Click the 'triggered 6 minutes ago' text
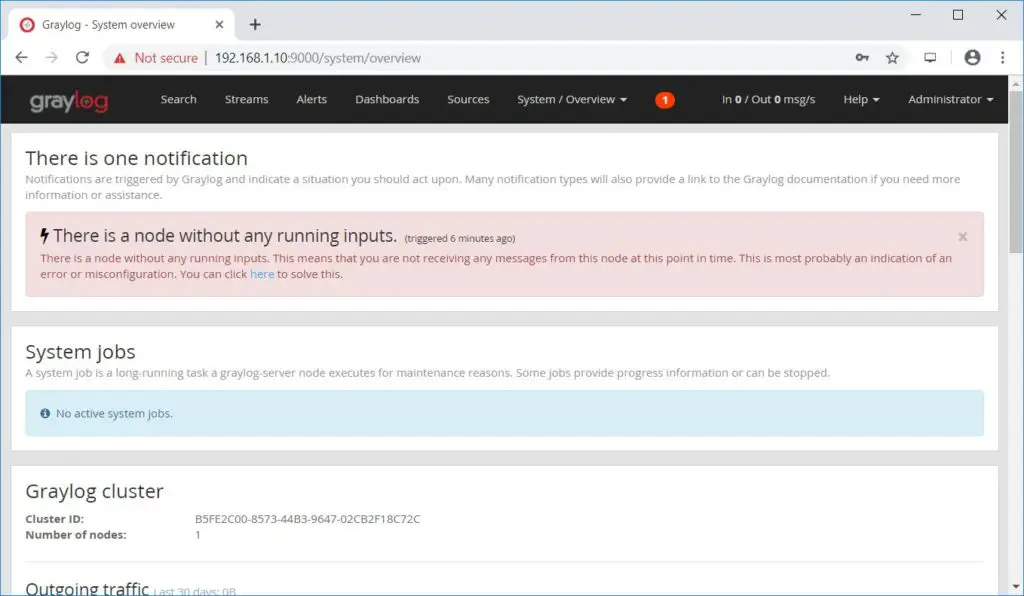The height and width of the screenshot is (596, 1024). pos(460,238)
